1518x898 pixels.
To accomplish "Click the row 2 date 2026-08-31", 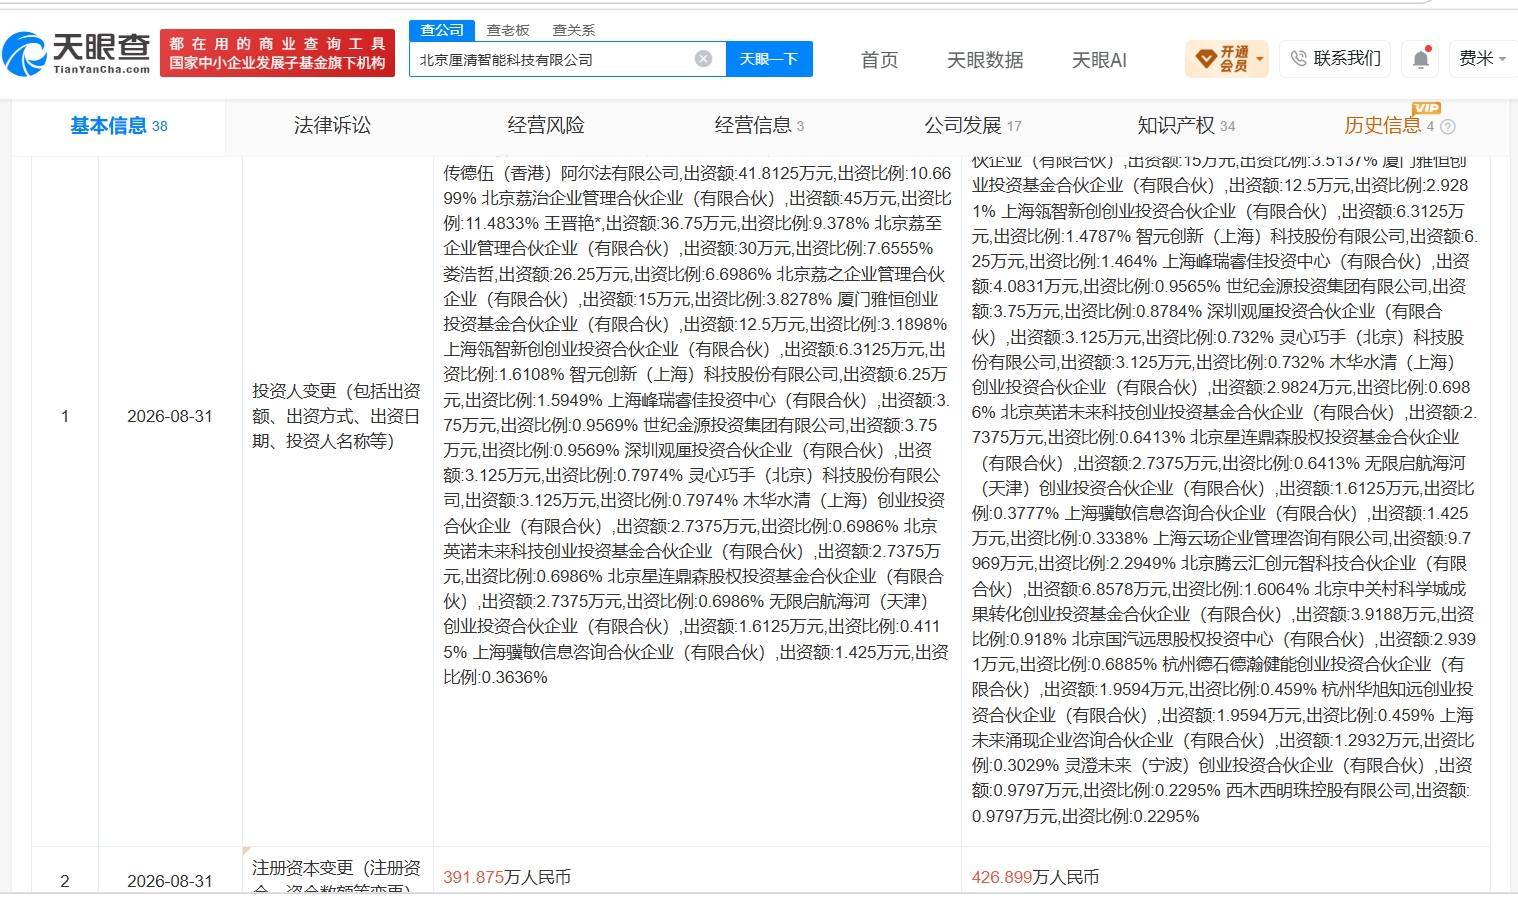I will [170, 881].
